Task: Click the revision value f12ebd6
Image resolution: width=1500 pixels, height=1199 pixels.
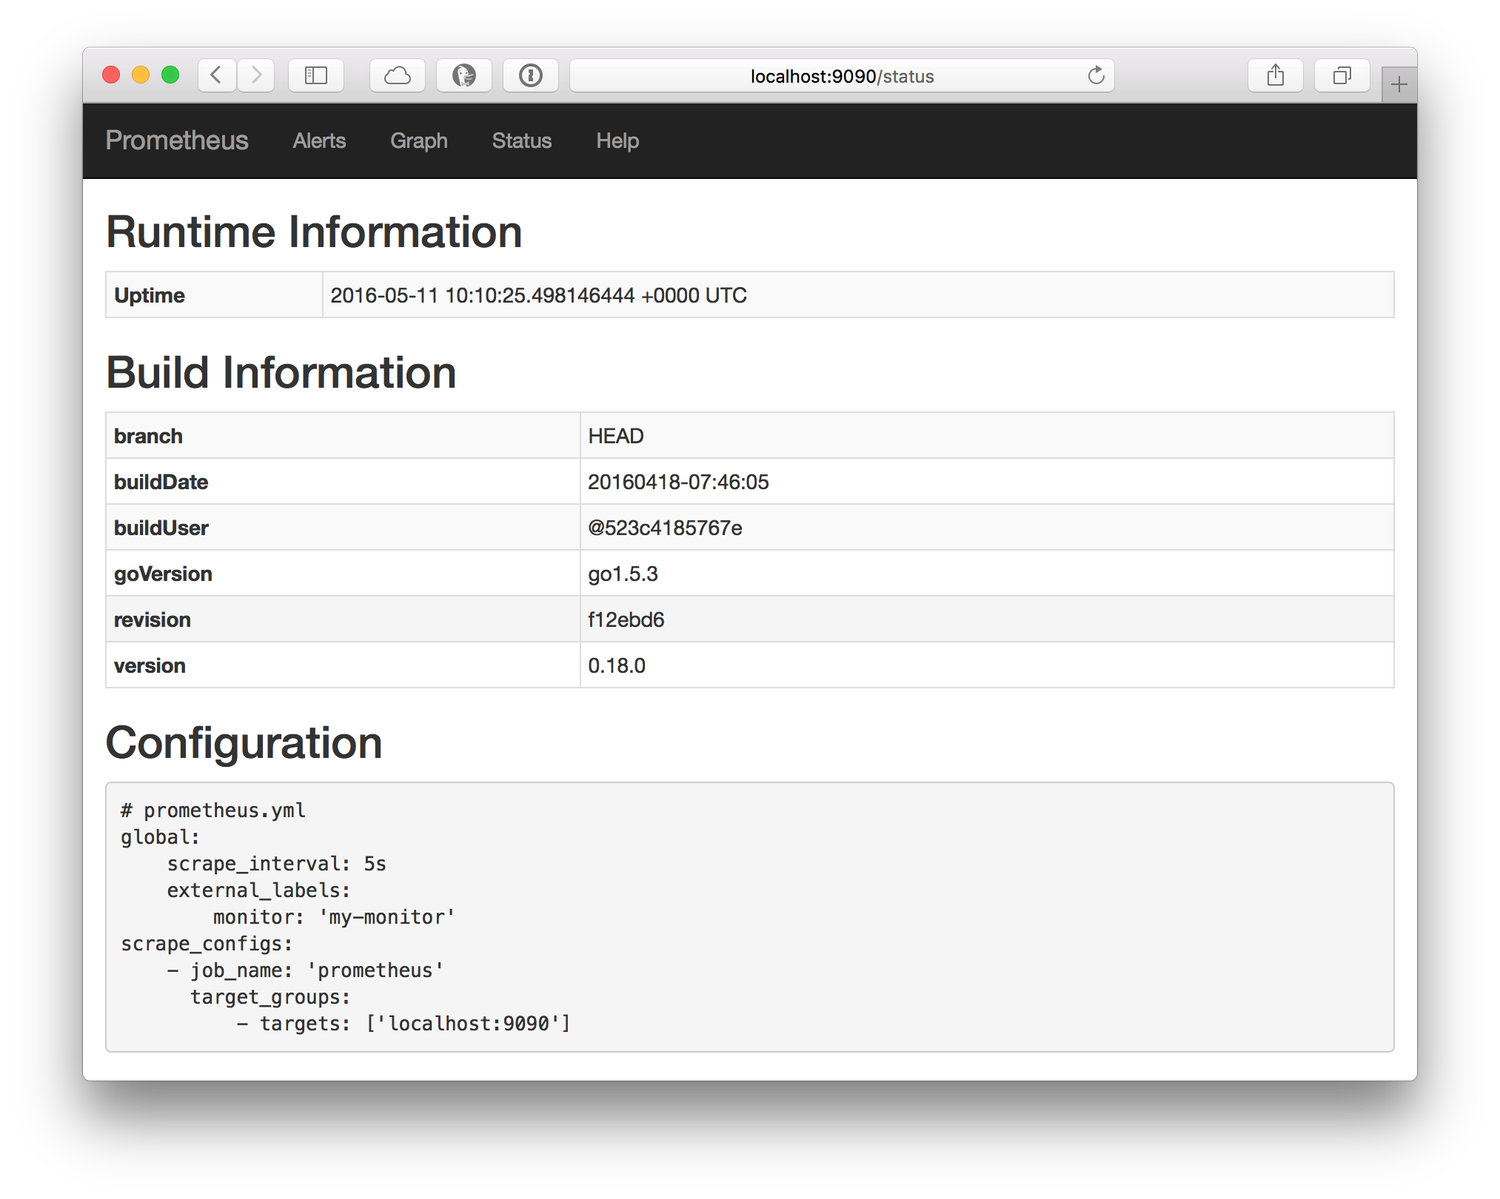Action: coord(626,620)
